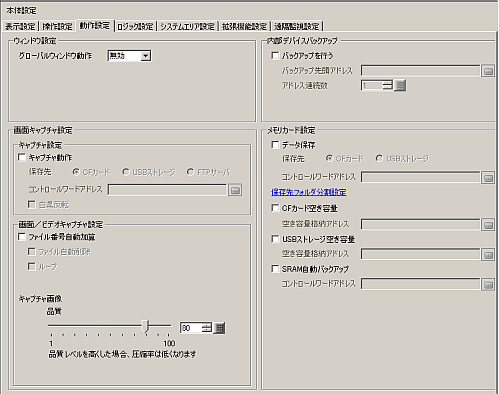This screenshot has height=394, width=500.
Task: Click the 品質 slider thumb
Action: click(x=145, y=326)
